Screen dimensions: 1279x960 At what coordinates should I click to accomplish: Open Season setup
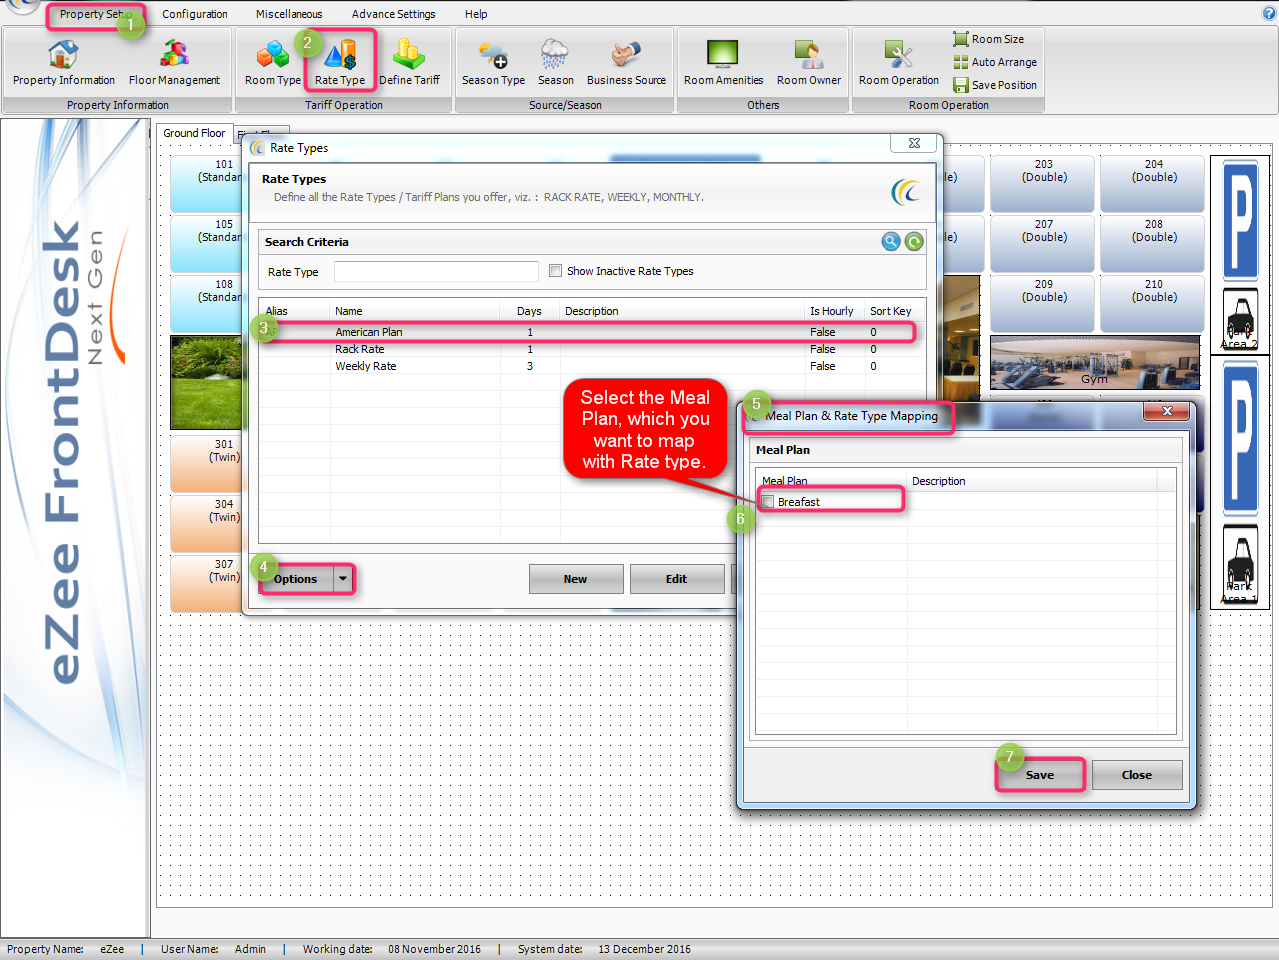pos(555,63)
